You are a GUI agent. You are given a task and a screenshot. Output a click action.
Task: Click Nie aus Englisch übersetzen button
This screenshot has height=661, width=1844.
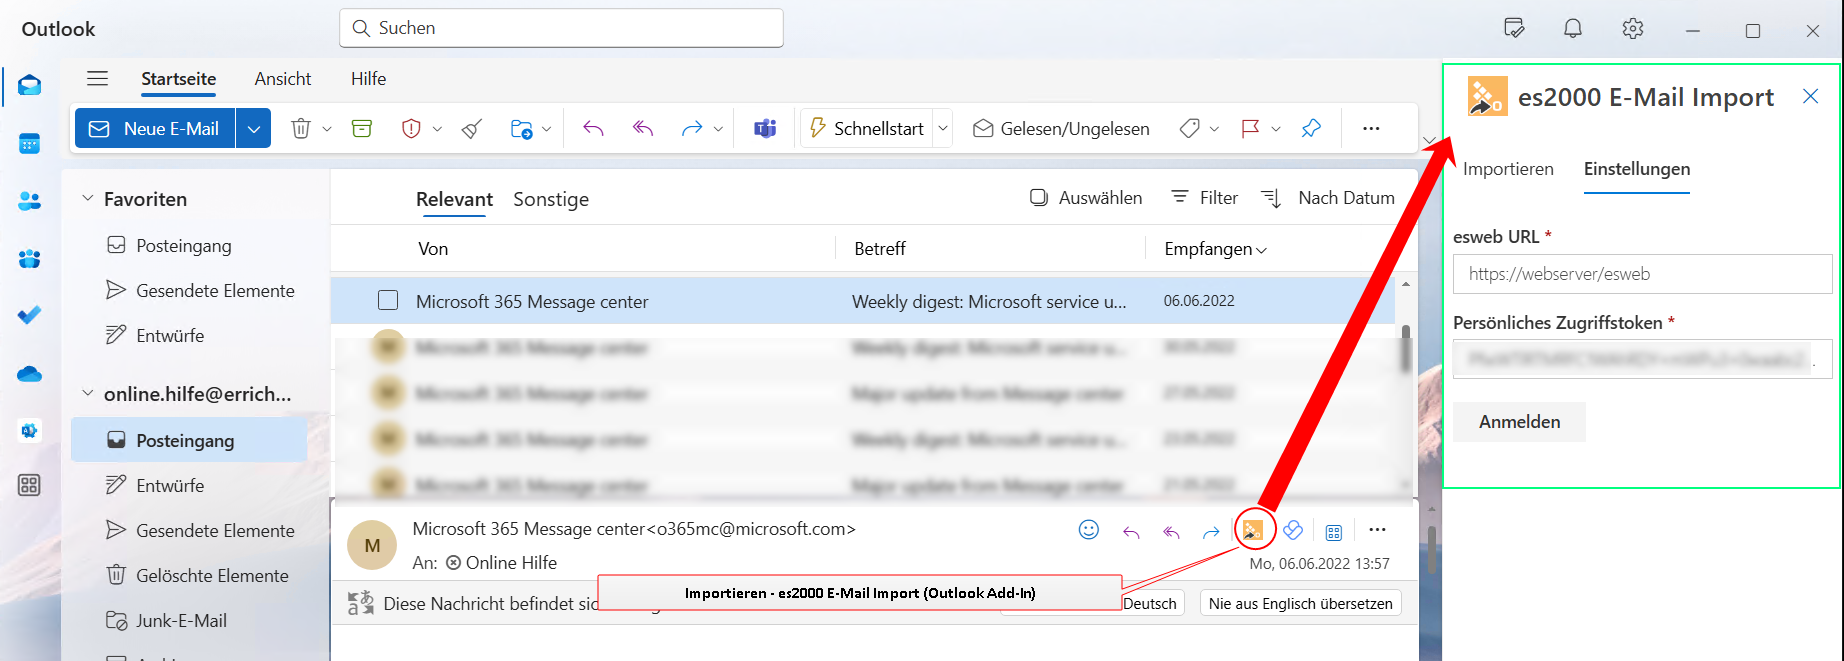pos(1300,603)
